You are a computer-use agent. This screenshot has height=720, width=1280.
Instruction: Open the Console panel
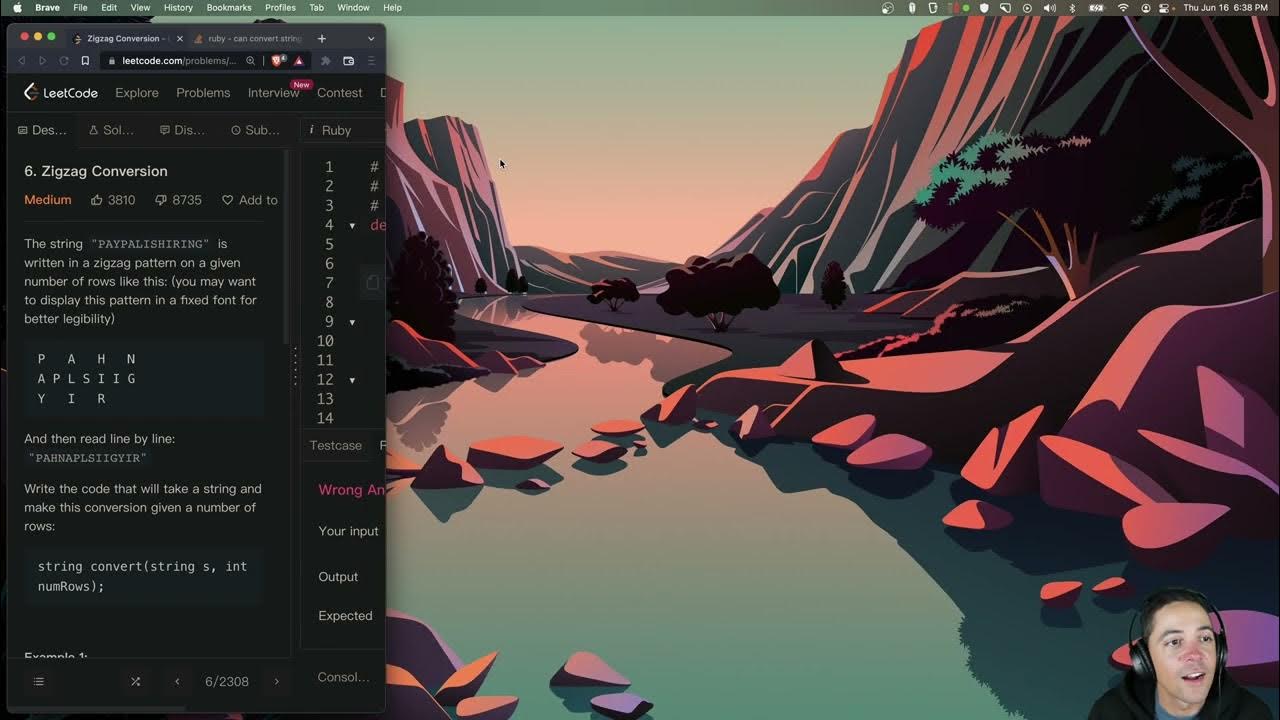click(x=344, y=677)
